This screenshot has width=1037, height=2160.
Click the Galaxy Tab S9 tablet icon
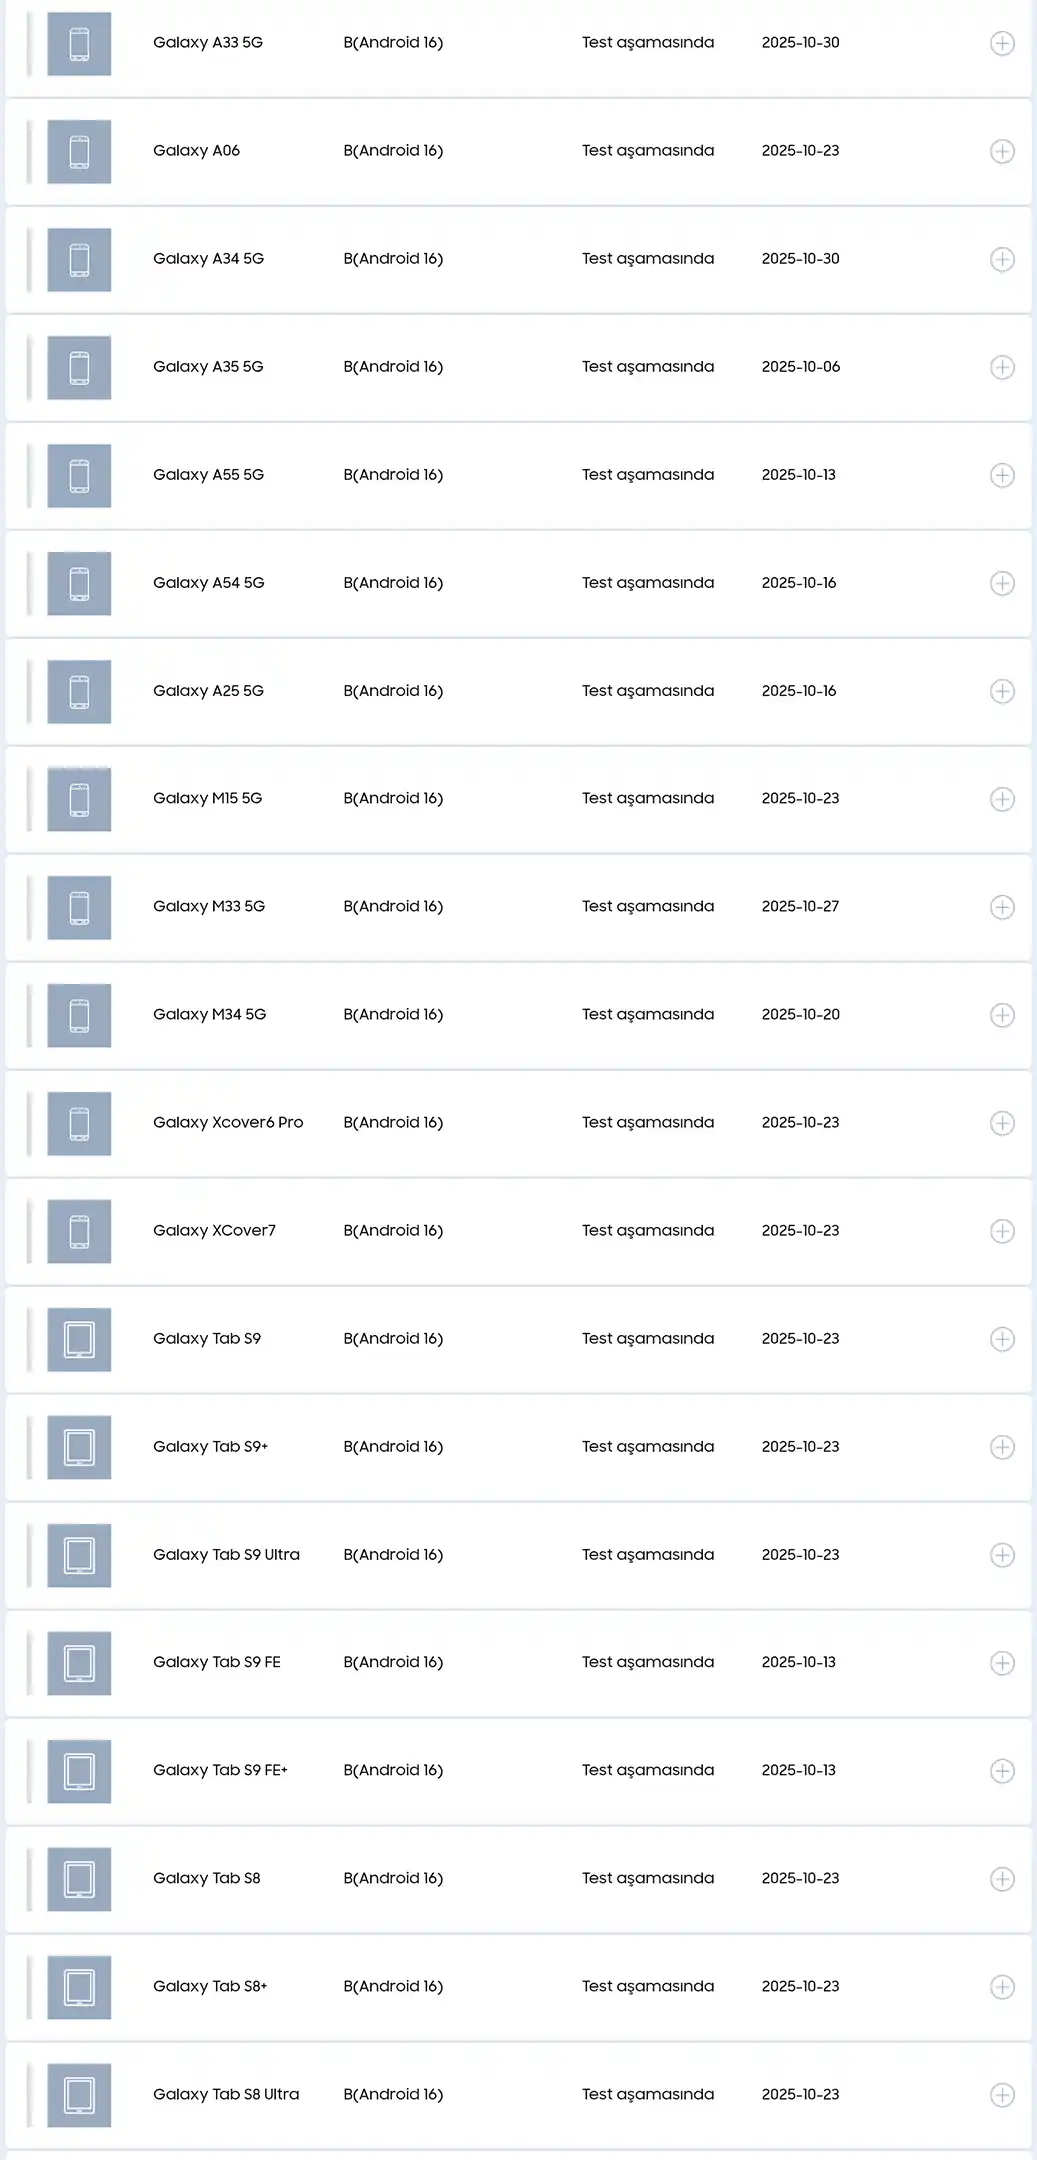click(79, 1340)
